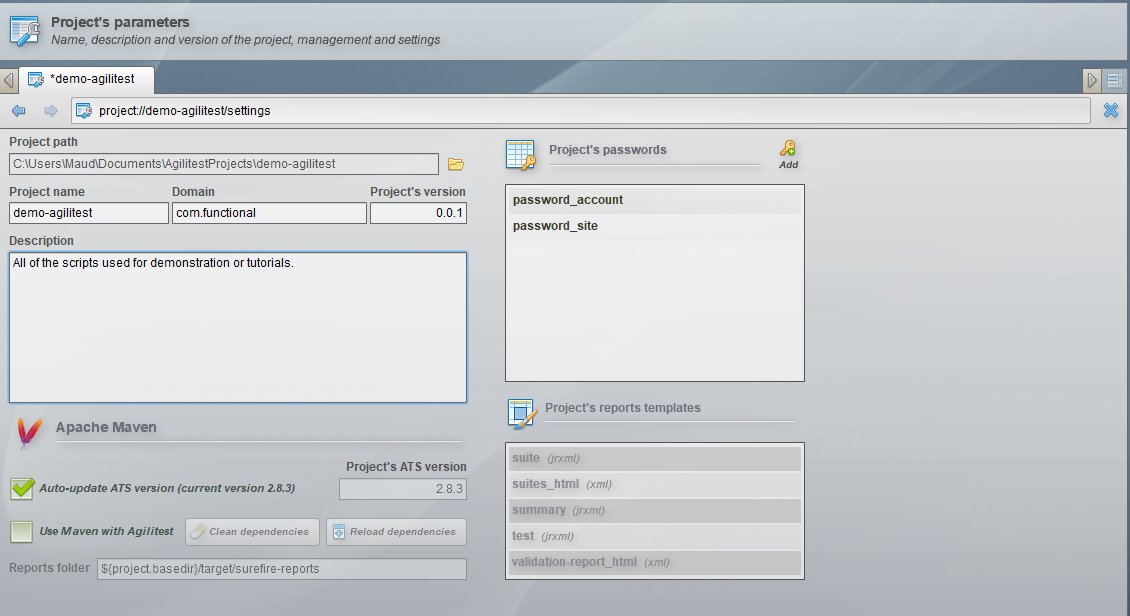Select the validation-report_html (xml) template
Image resolution: width=1130 pixels, height=616 pixels.
(654, 562)
